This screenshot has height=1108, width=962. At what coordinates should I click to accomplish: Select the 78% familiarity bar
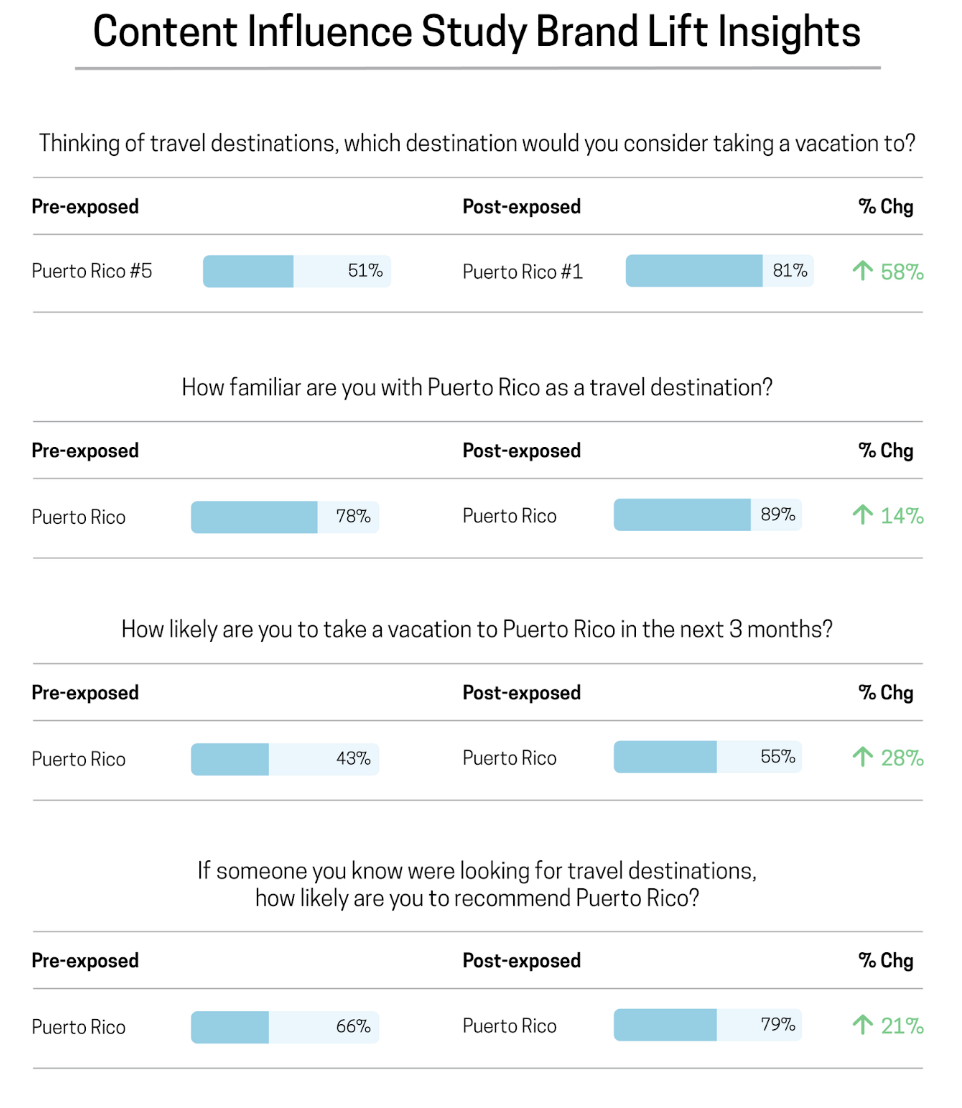click(x=284, y=516)
